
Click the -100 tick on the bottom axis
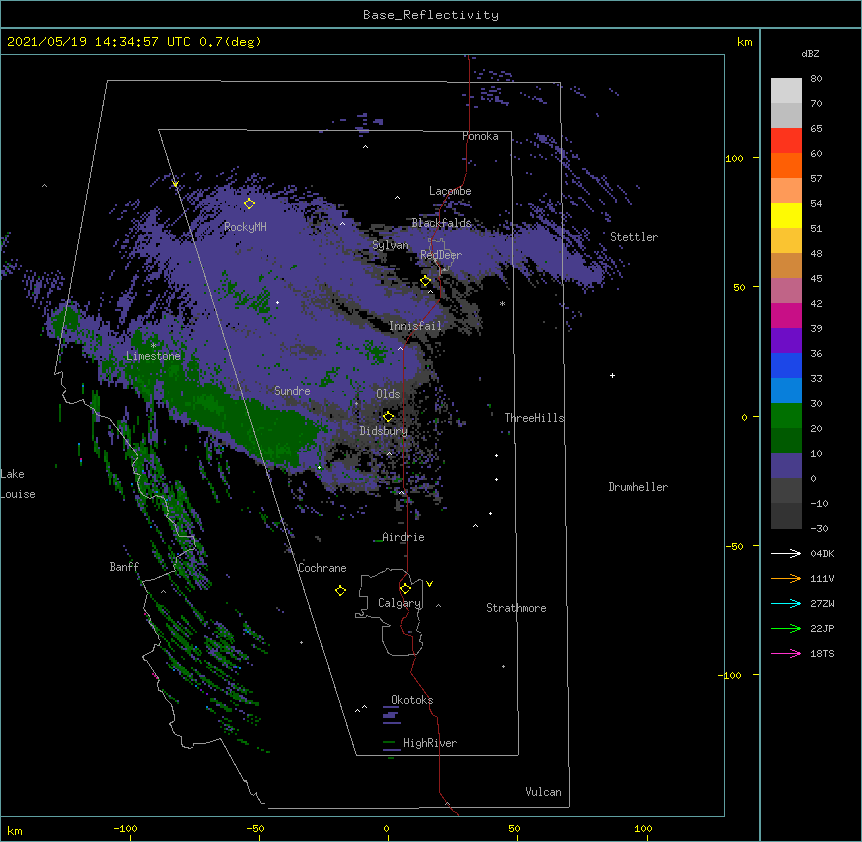coord(125,828)
